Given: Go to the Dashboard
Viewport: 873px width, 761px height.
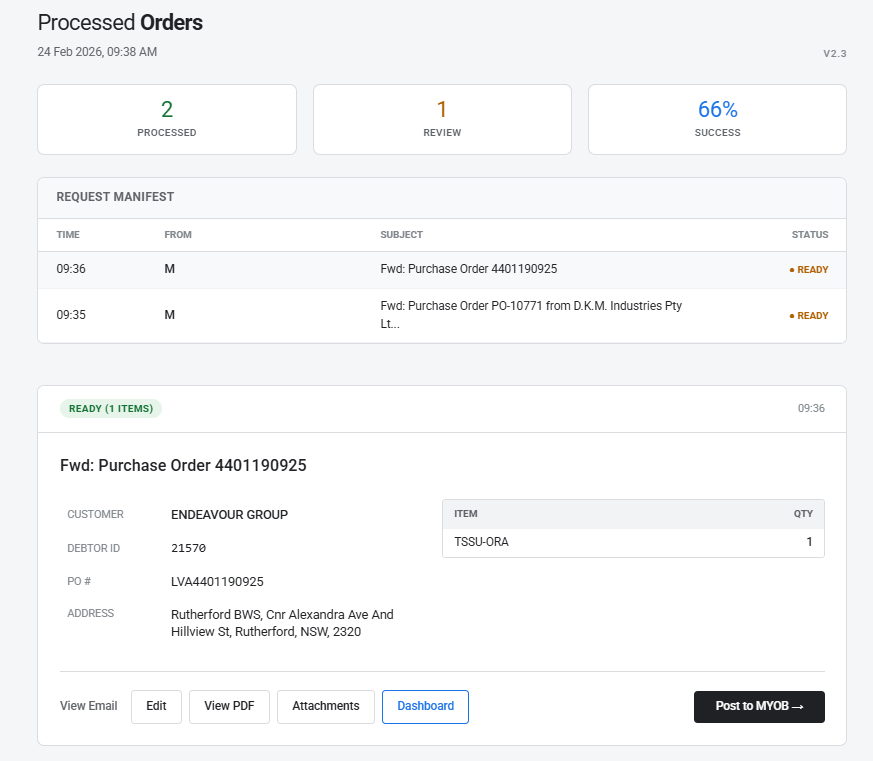Looking at the screenshot, I should (x=425, y=706).
